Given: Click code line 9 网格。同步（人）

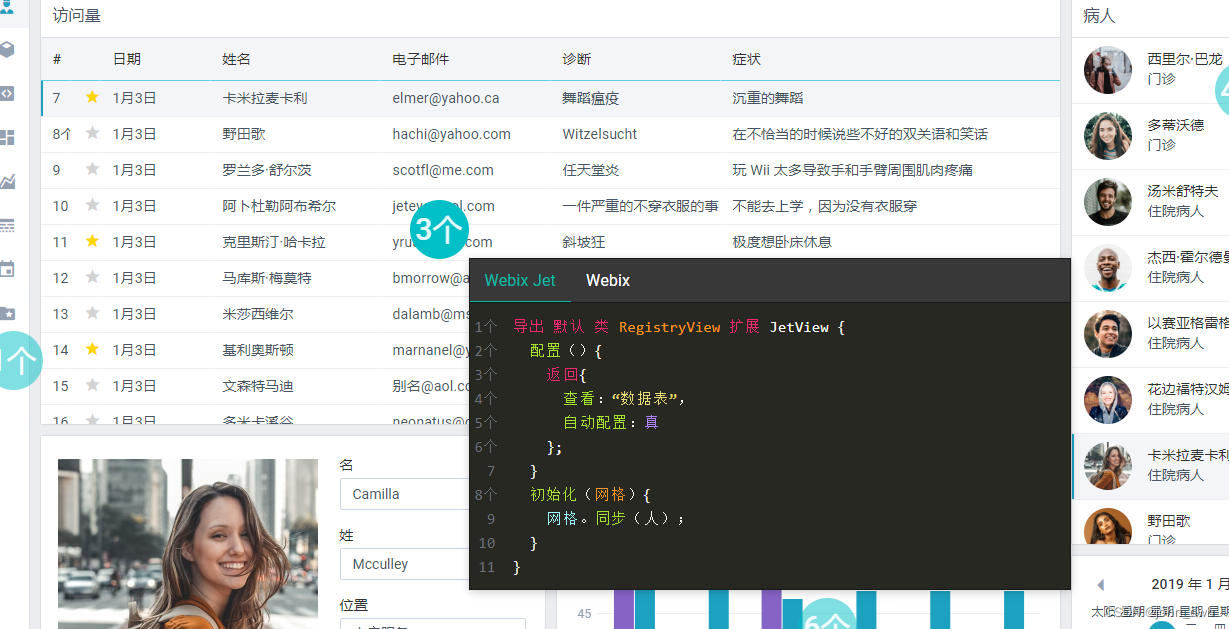Looking at the screenshot, I should click(x=616, y=519).
